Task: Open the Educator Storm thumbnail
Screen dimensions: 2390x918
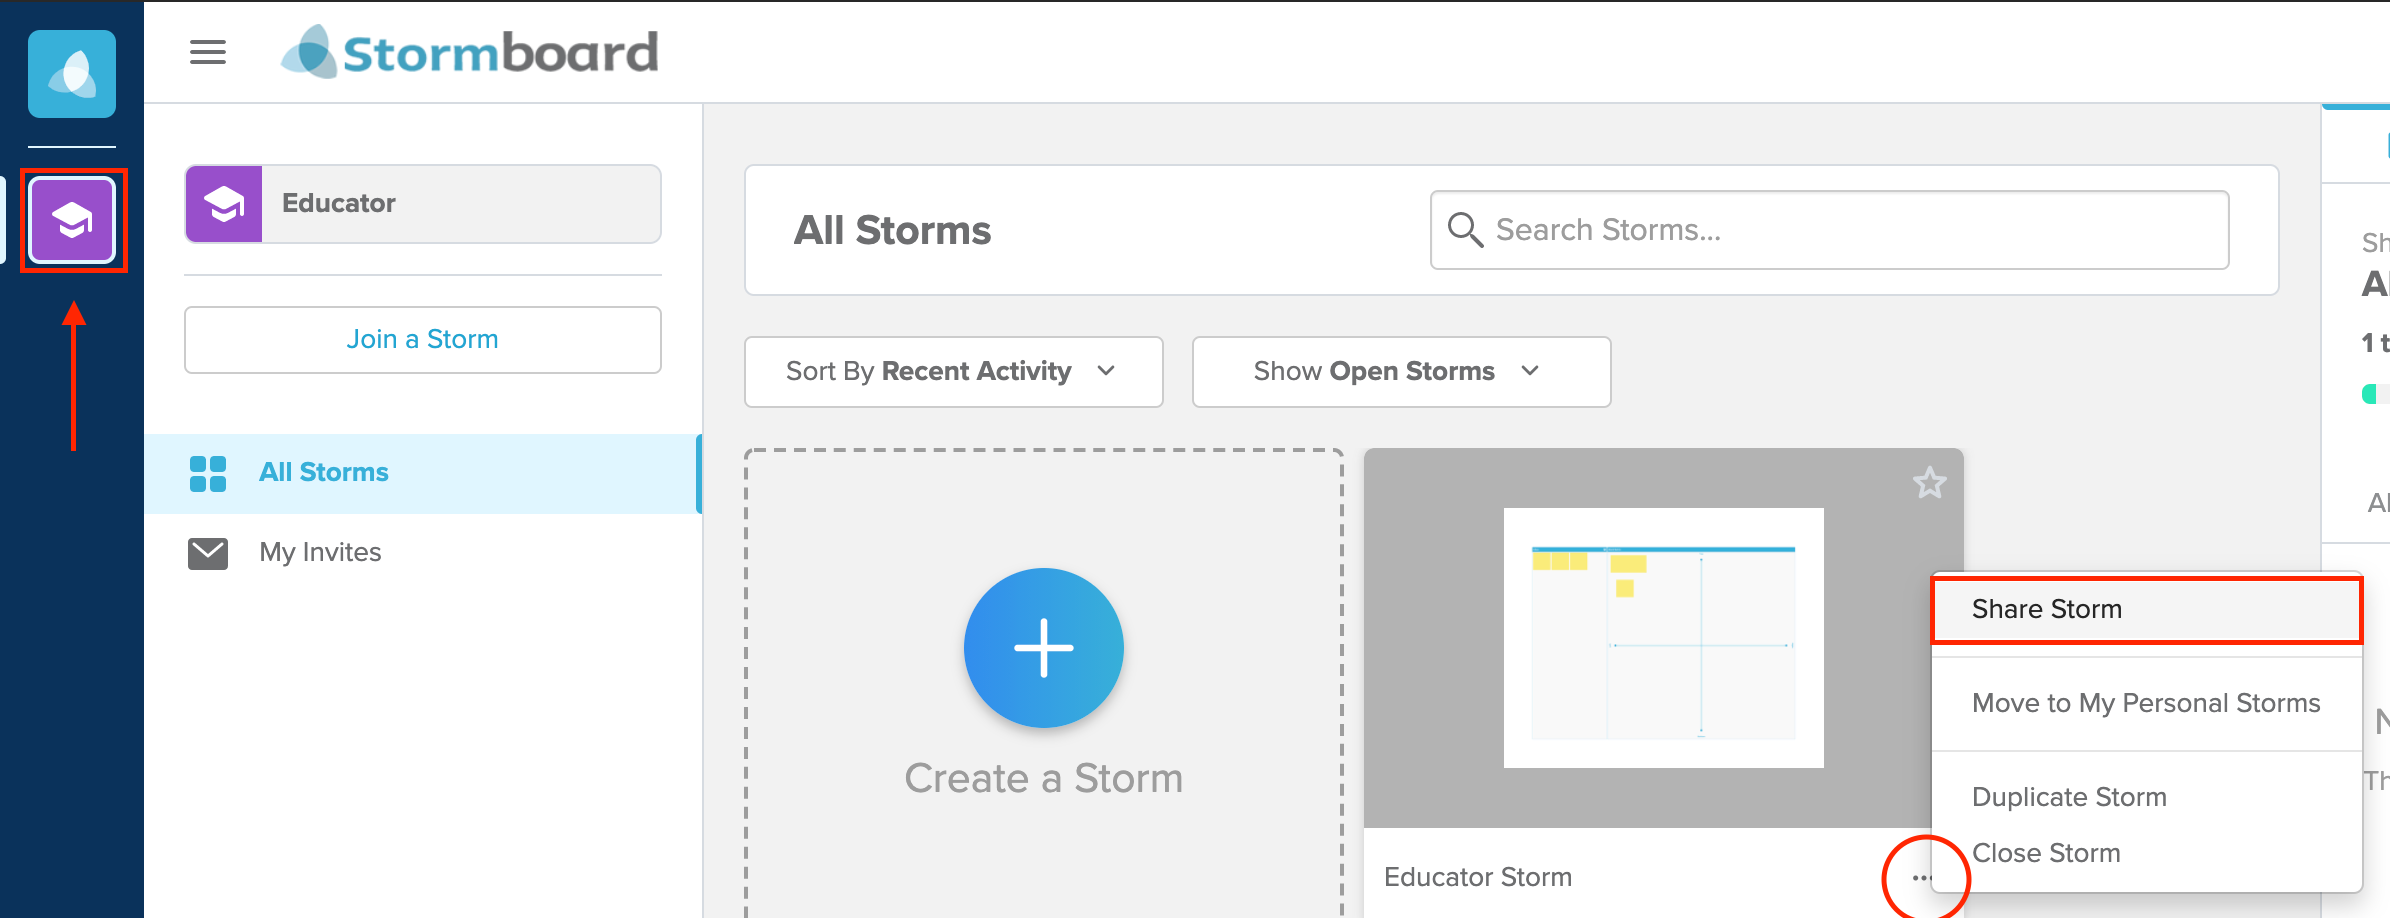Action: (x=1664, y=638)
